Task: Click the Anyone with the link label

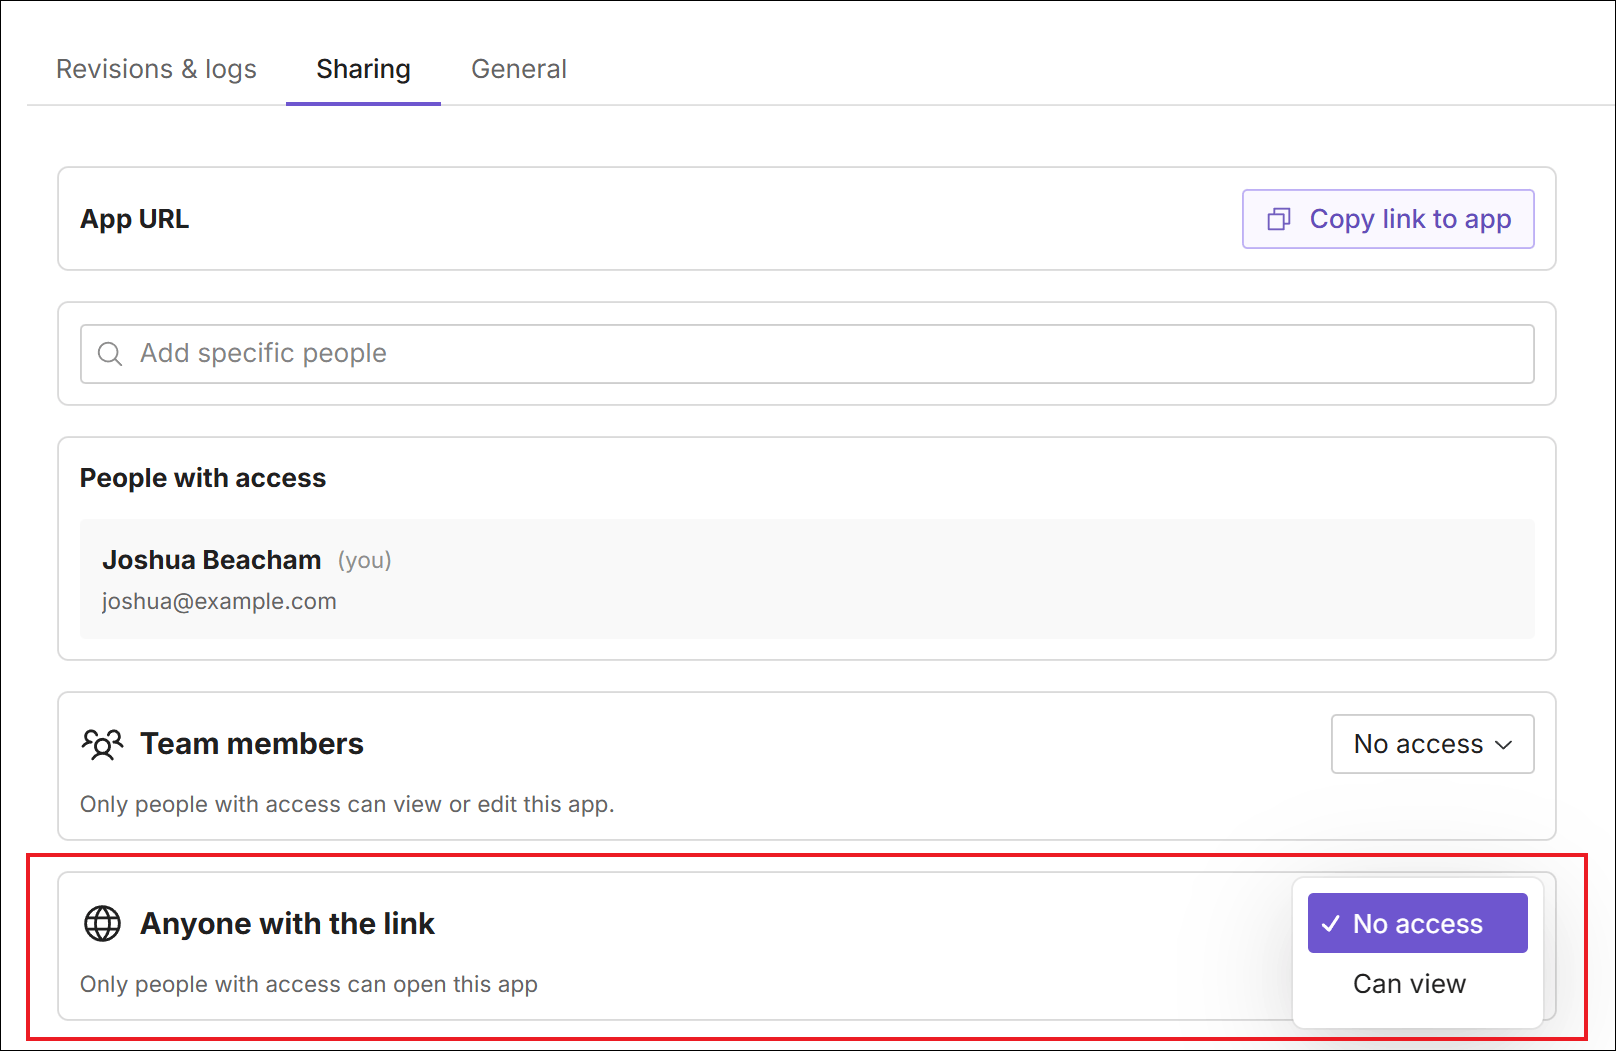Action: (x=287, y=923)
